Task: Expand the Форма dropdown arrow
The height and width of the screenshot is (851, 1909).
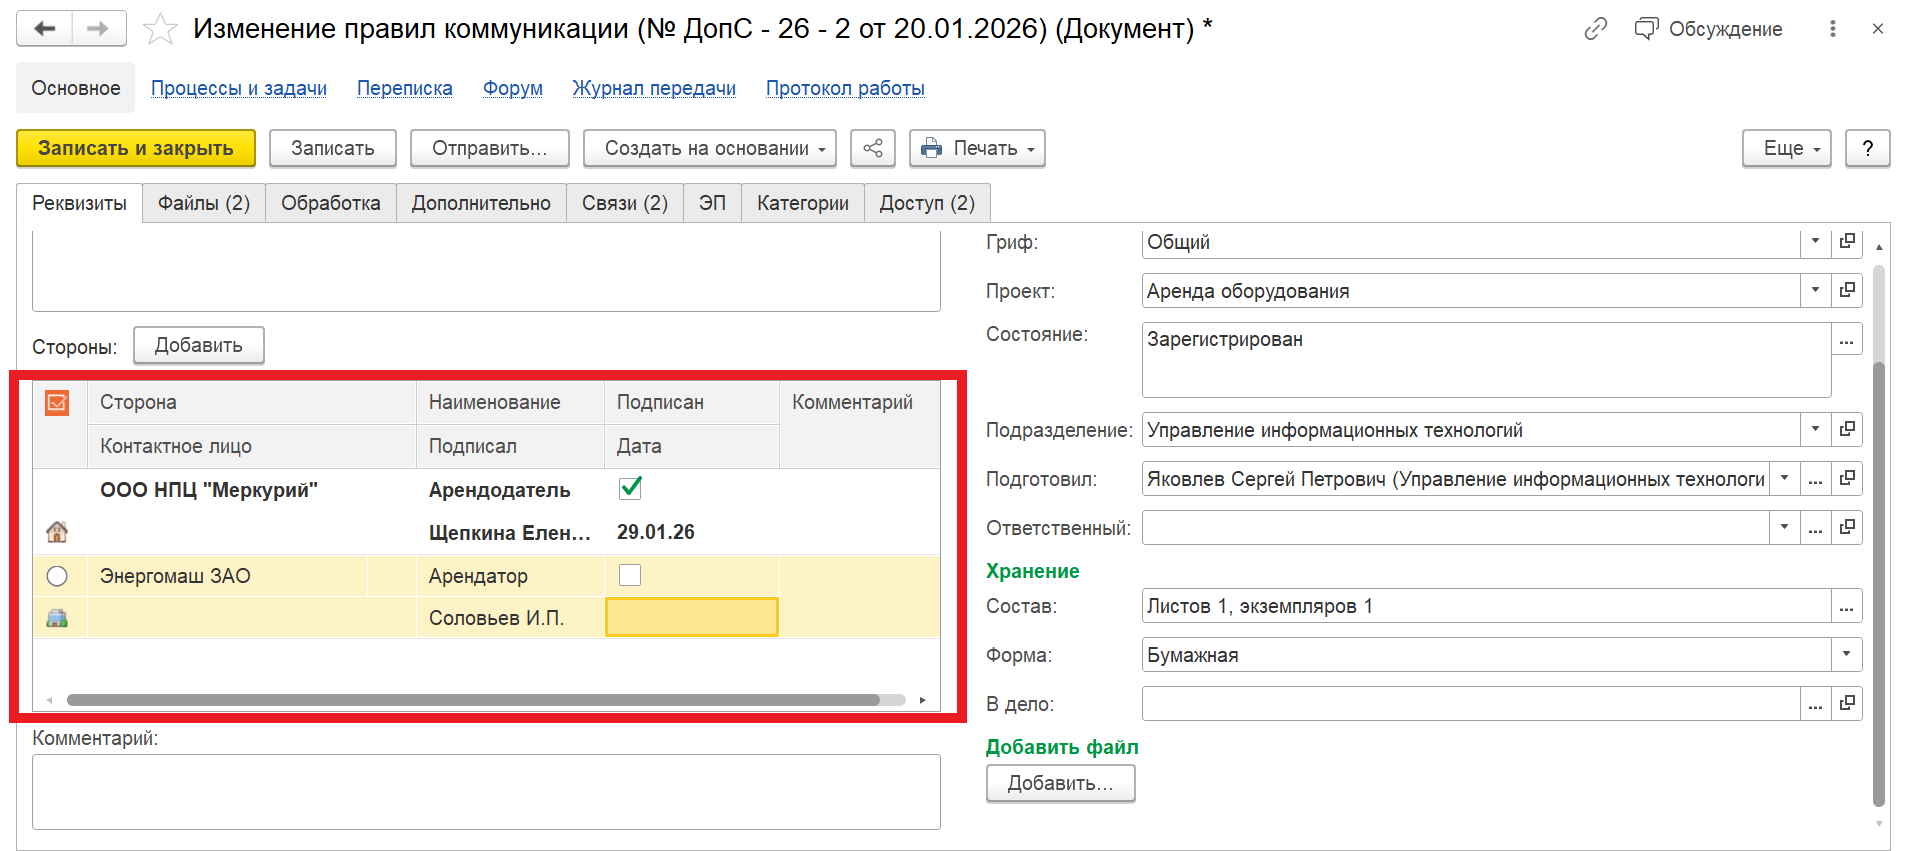Action: click(1846, 655)
